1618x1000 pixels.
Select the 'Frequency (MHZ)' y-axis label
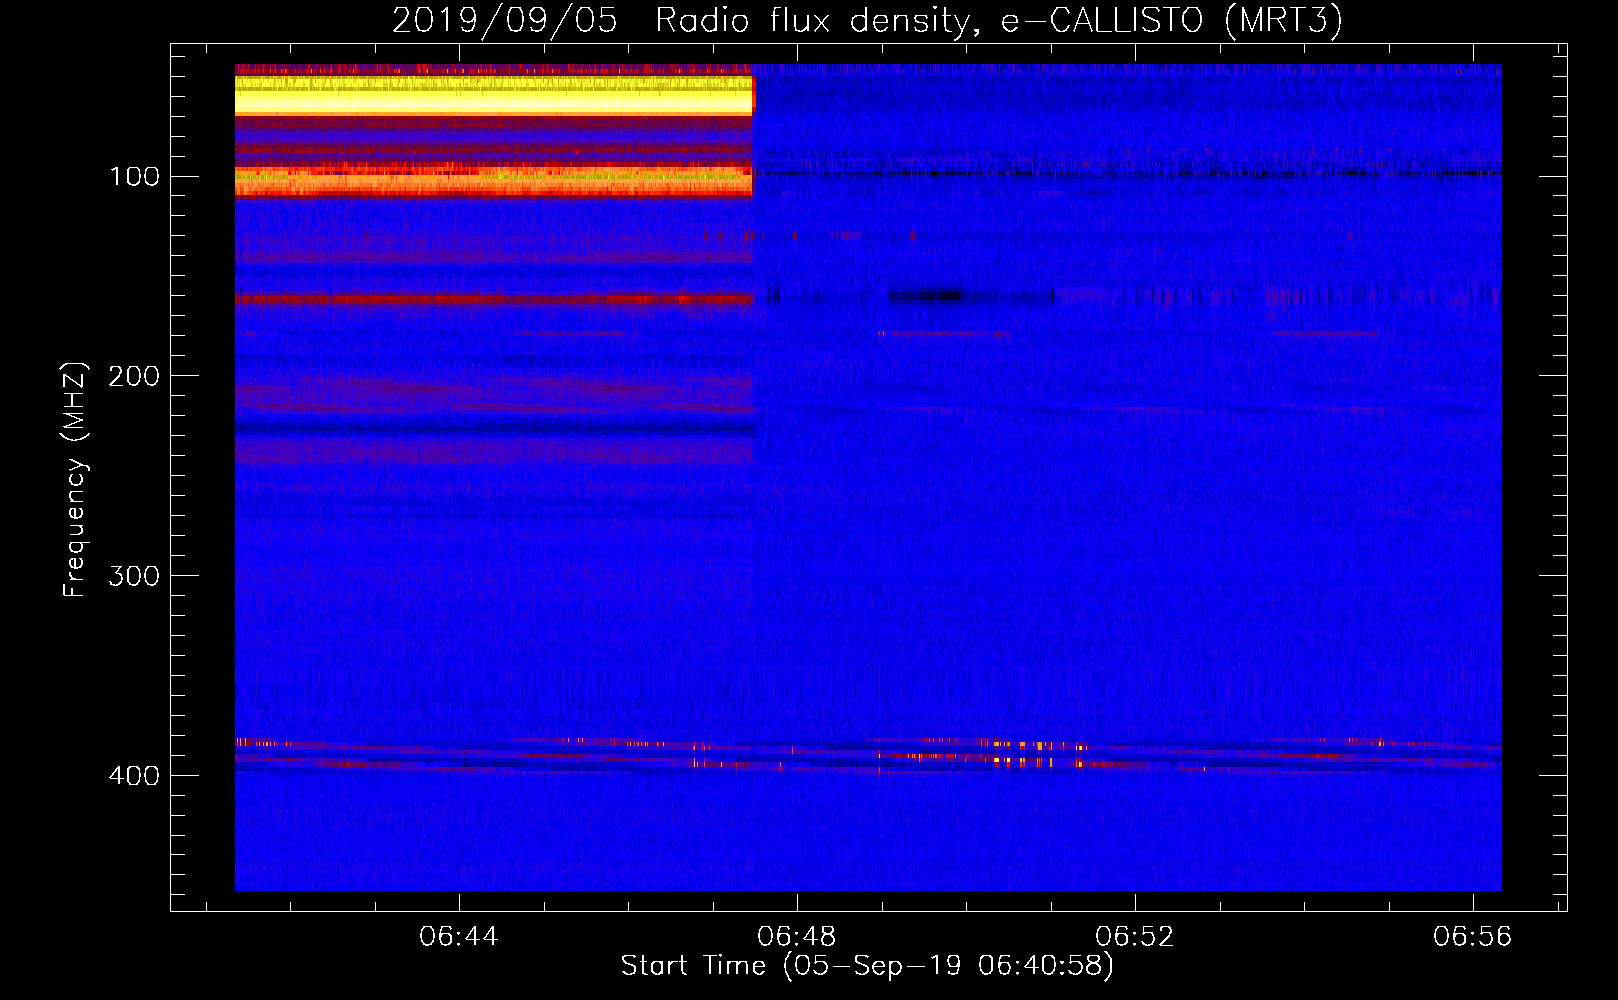75,480
